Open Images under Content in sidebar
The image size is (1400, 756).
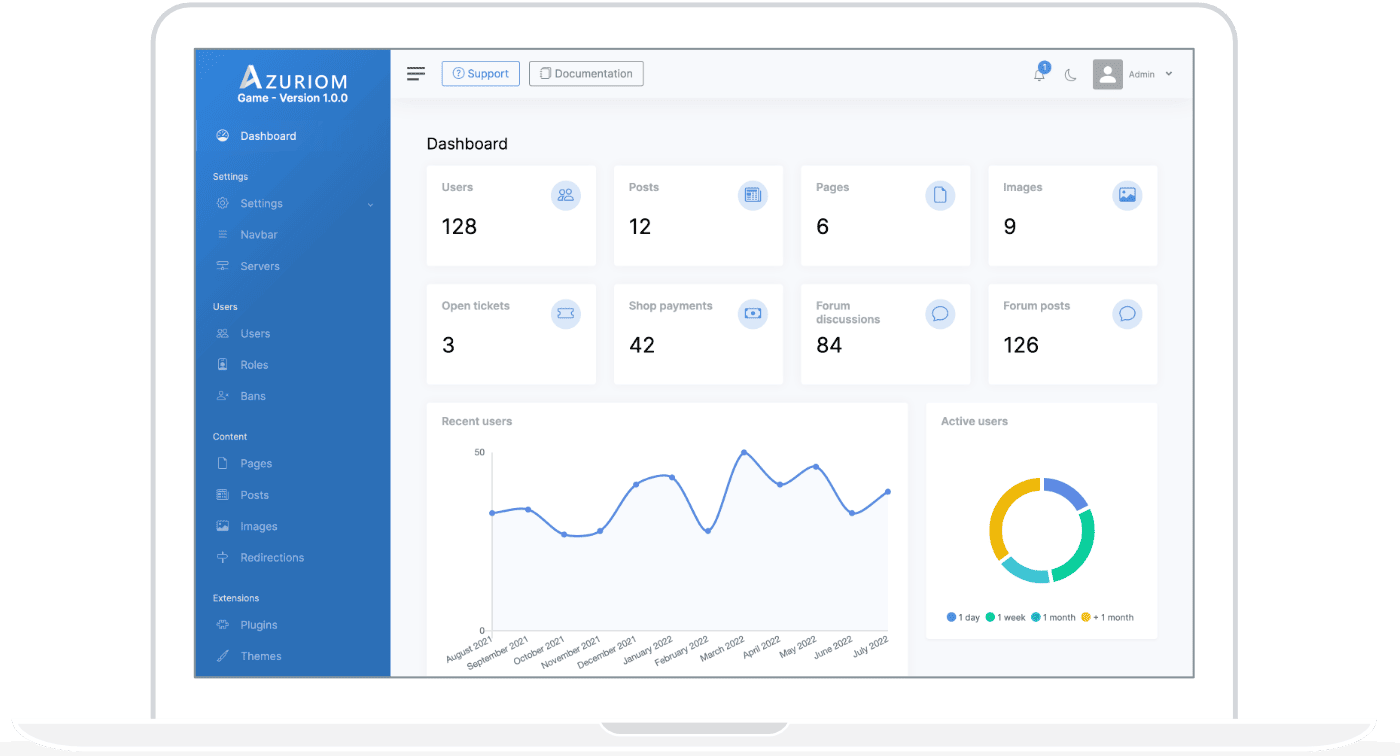point(259,526)
